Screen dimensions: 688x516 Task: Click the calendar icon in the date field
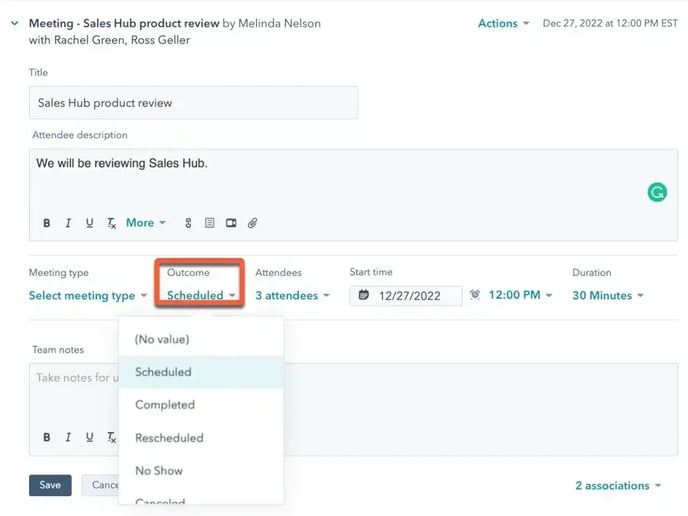[364, 294]
